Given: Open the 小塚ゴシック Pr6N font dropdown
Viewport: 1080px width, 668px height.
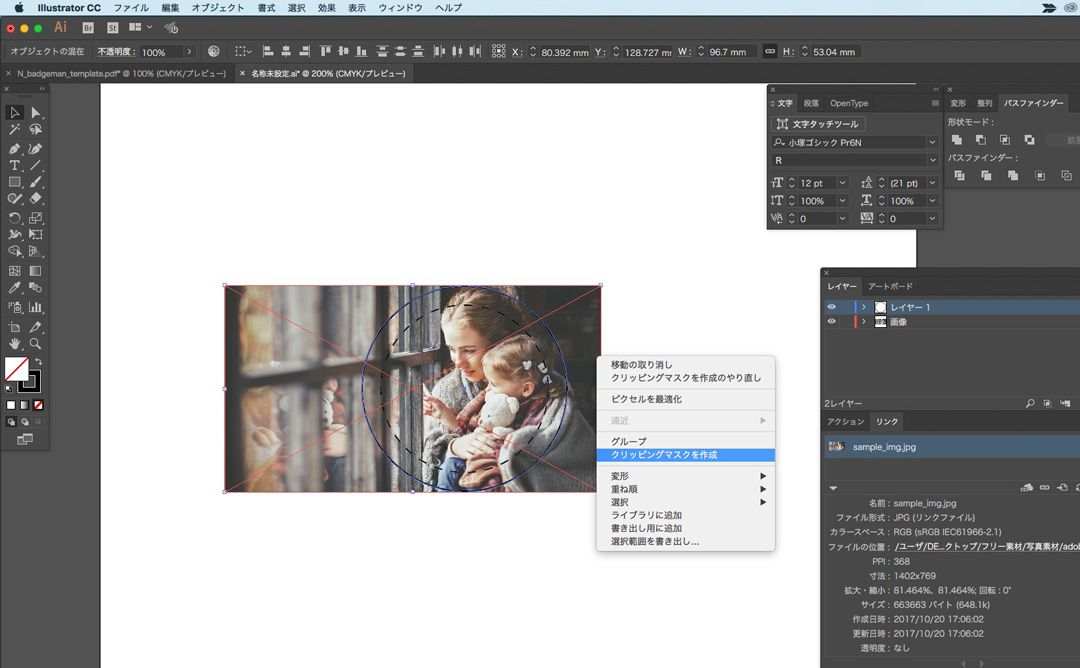Looking at the screenshot, I should [x=932, y=143].
